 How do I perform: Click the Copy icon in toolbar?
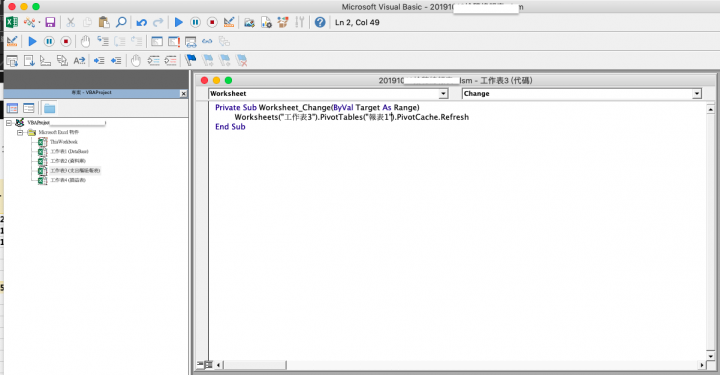click(87, 22)
